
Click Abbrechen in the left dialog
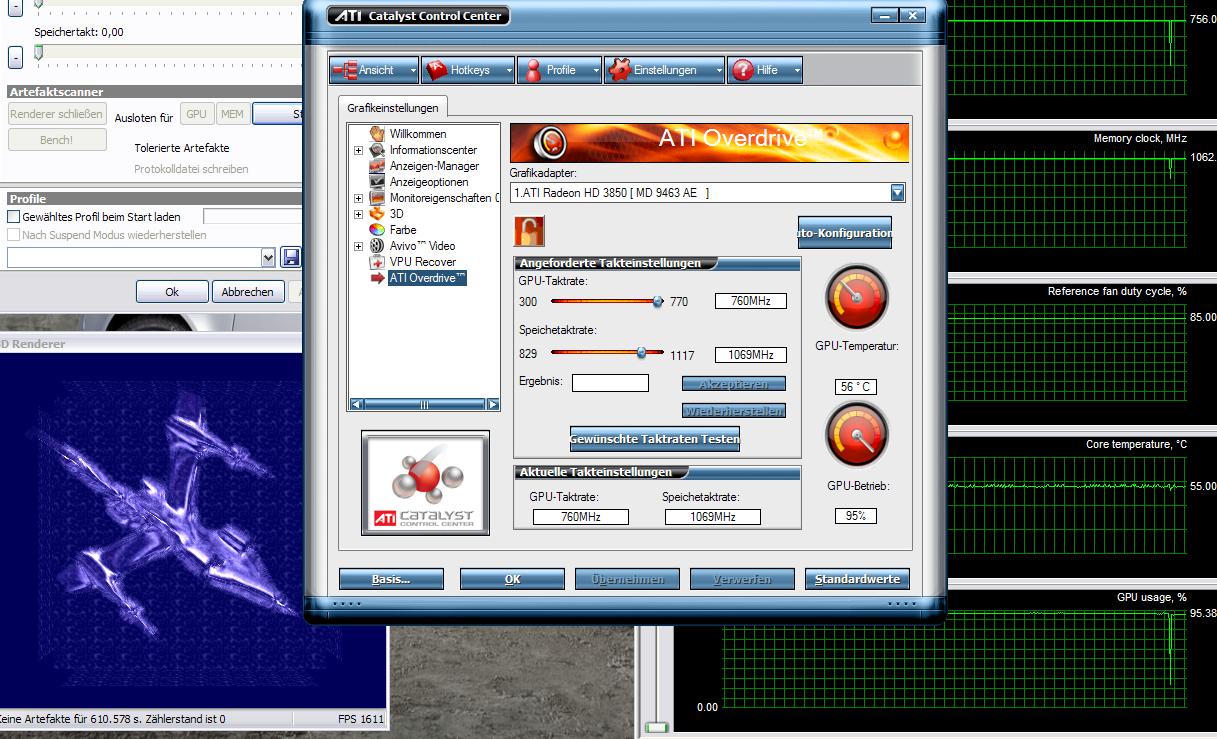248,292
